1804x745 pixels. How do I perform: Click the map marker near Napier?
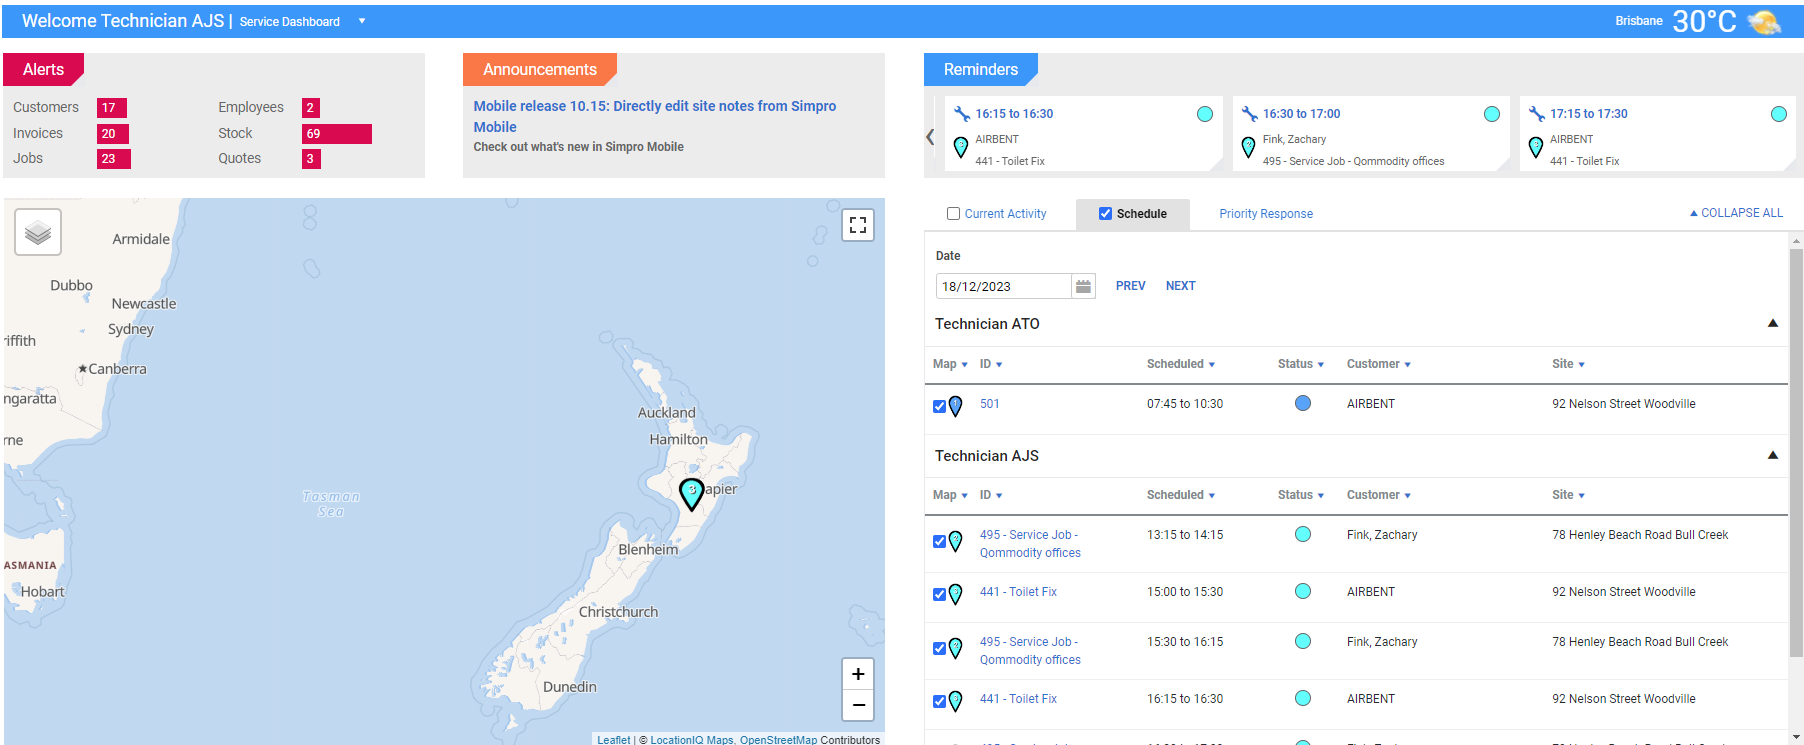click(691, 493)
